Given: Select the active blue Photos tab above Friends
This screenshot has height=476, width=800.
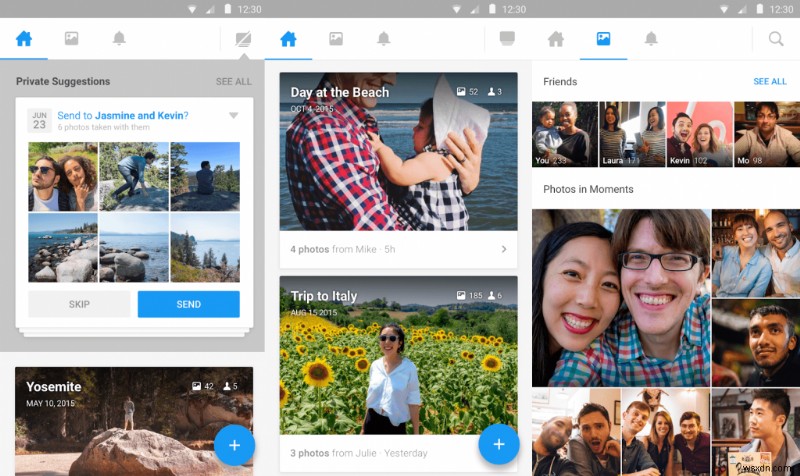Looking at the screenshot, I should pos(603,39).
